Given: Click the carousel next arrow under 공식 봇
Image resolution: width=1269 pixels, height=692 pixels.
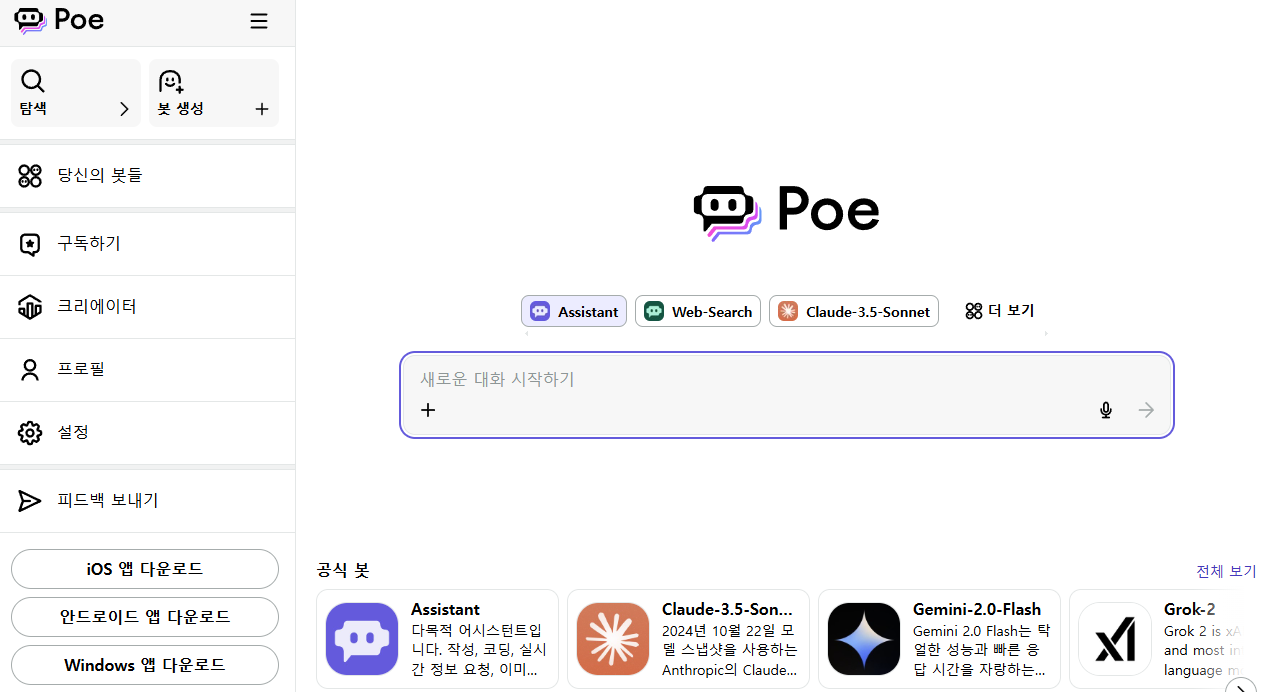Looking at the screenshot, I should point(1241,686).
